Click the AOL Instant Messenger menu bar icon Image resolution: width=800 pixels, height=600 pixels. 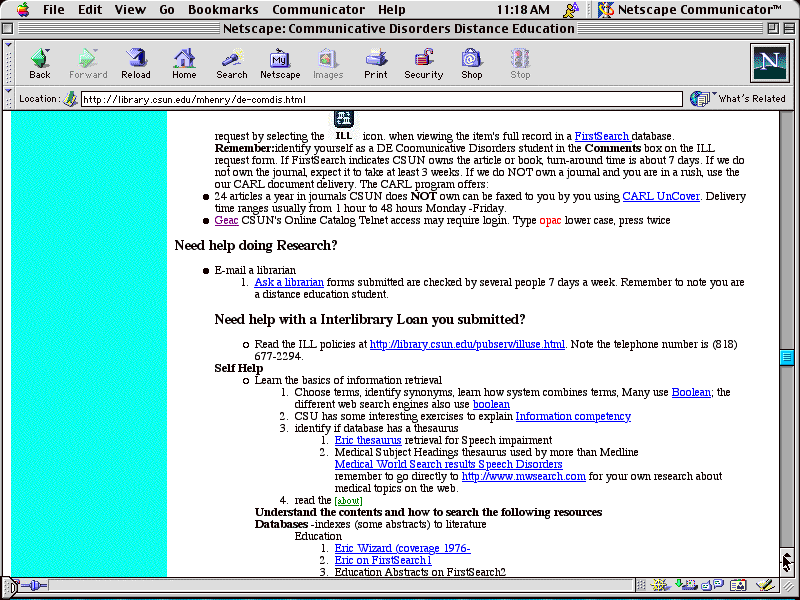[x=571, y=9]
